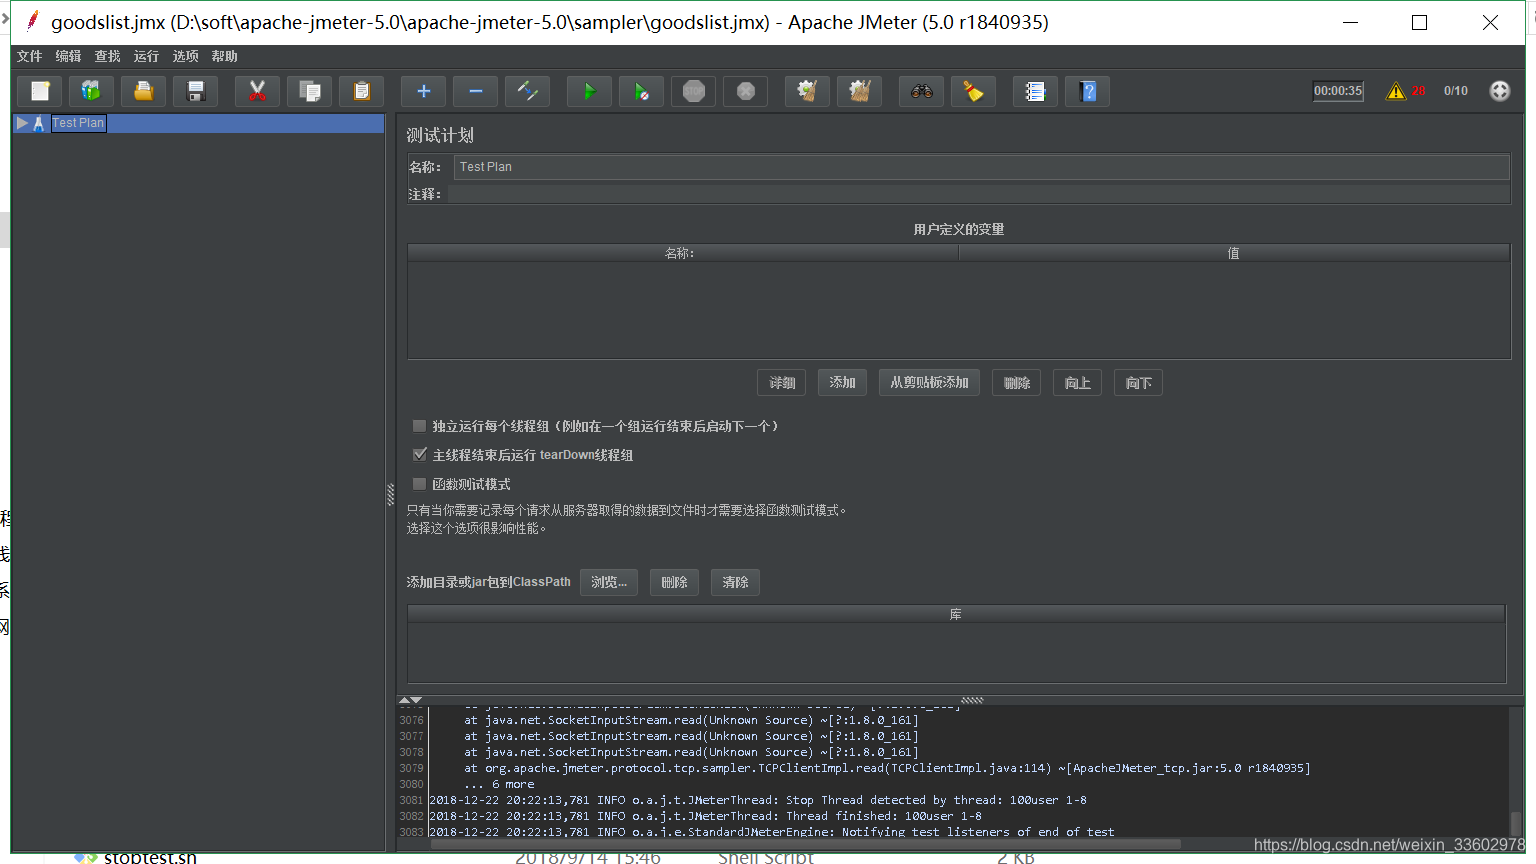The image size is (1536, 864).
Task: Click the 浏览... ClassPath button
Action: click(x=609, y=582)
